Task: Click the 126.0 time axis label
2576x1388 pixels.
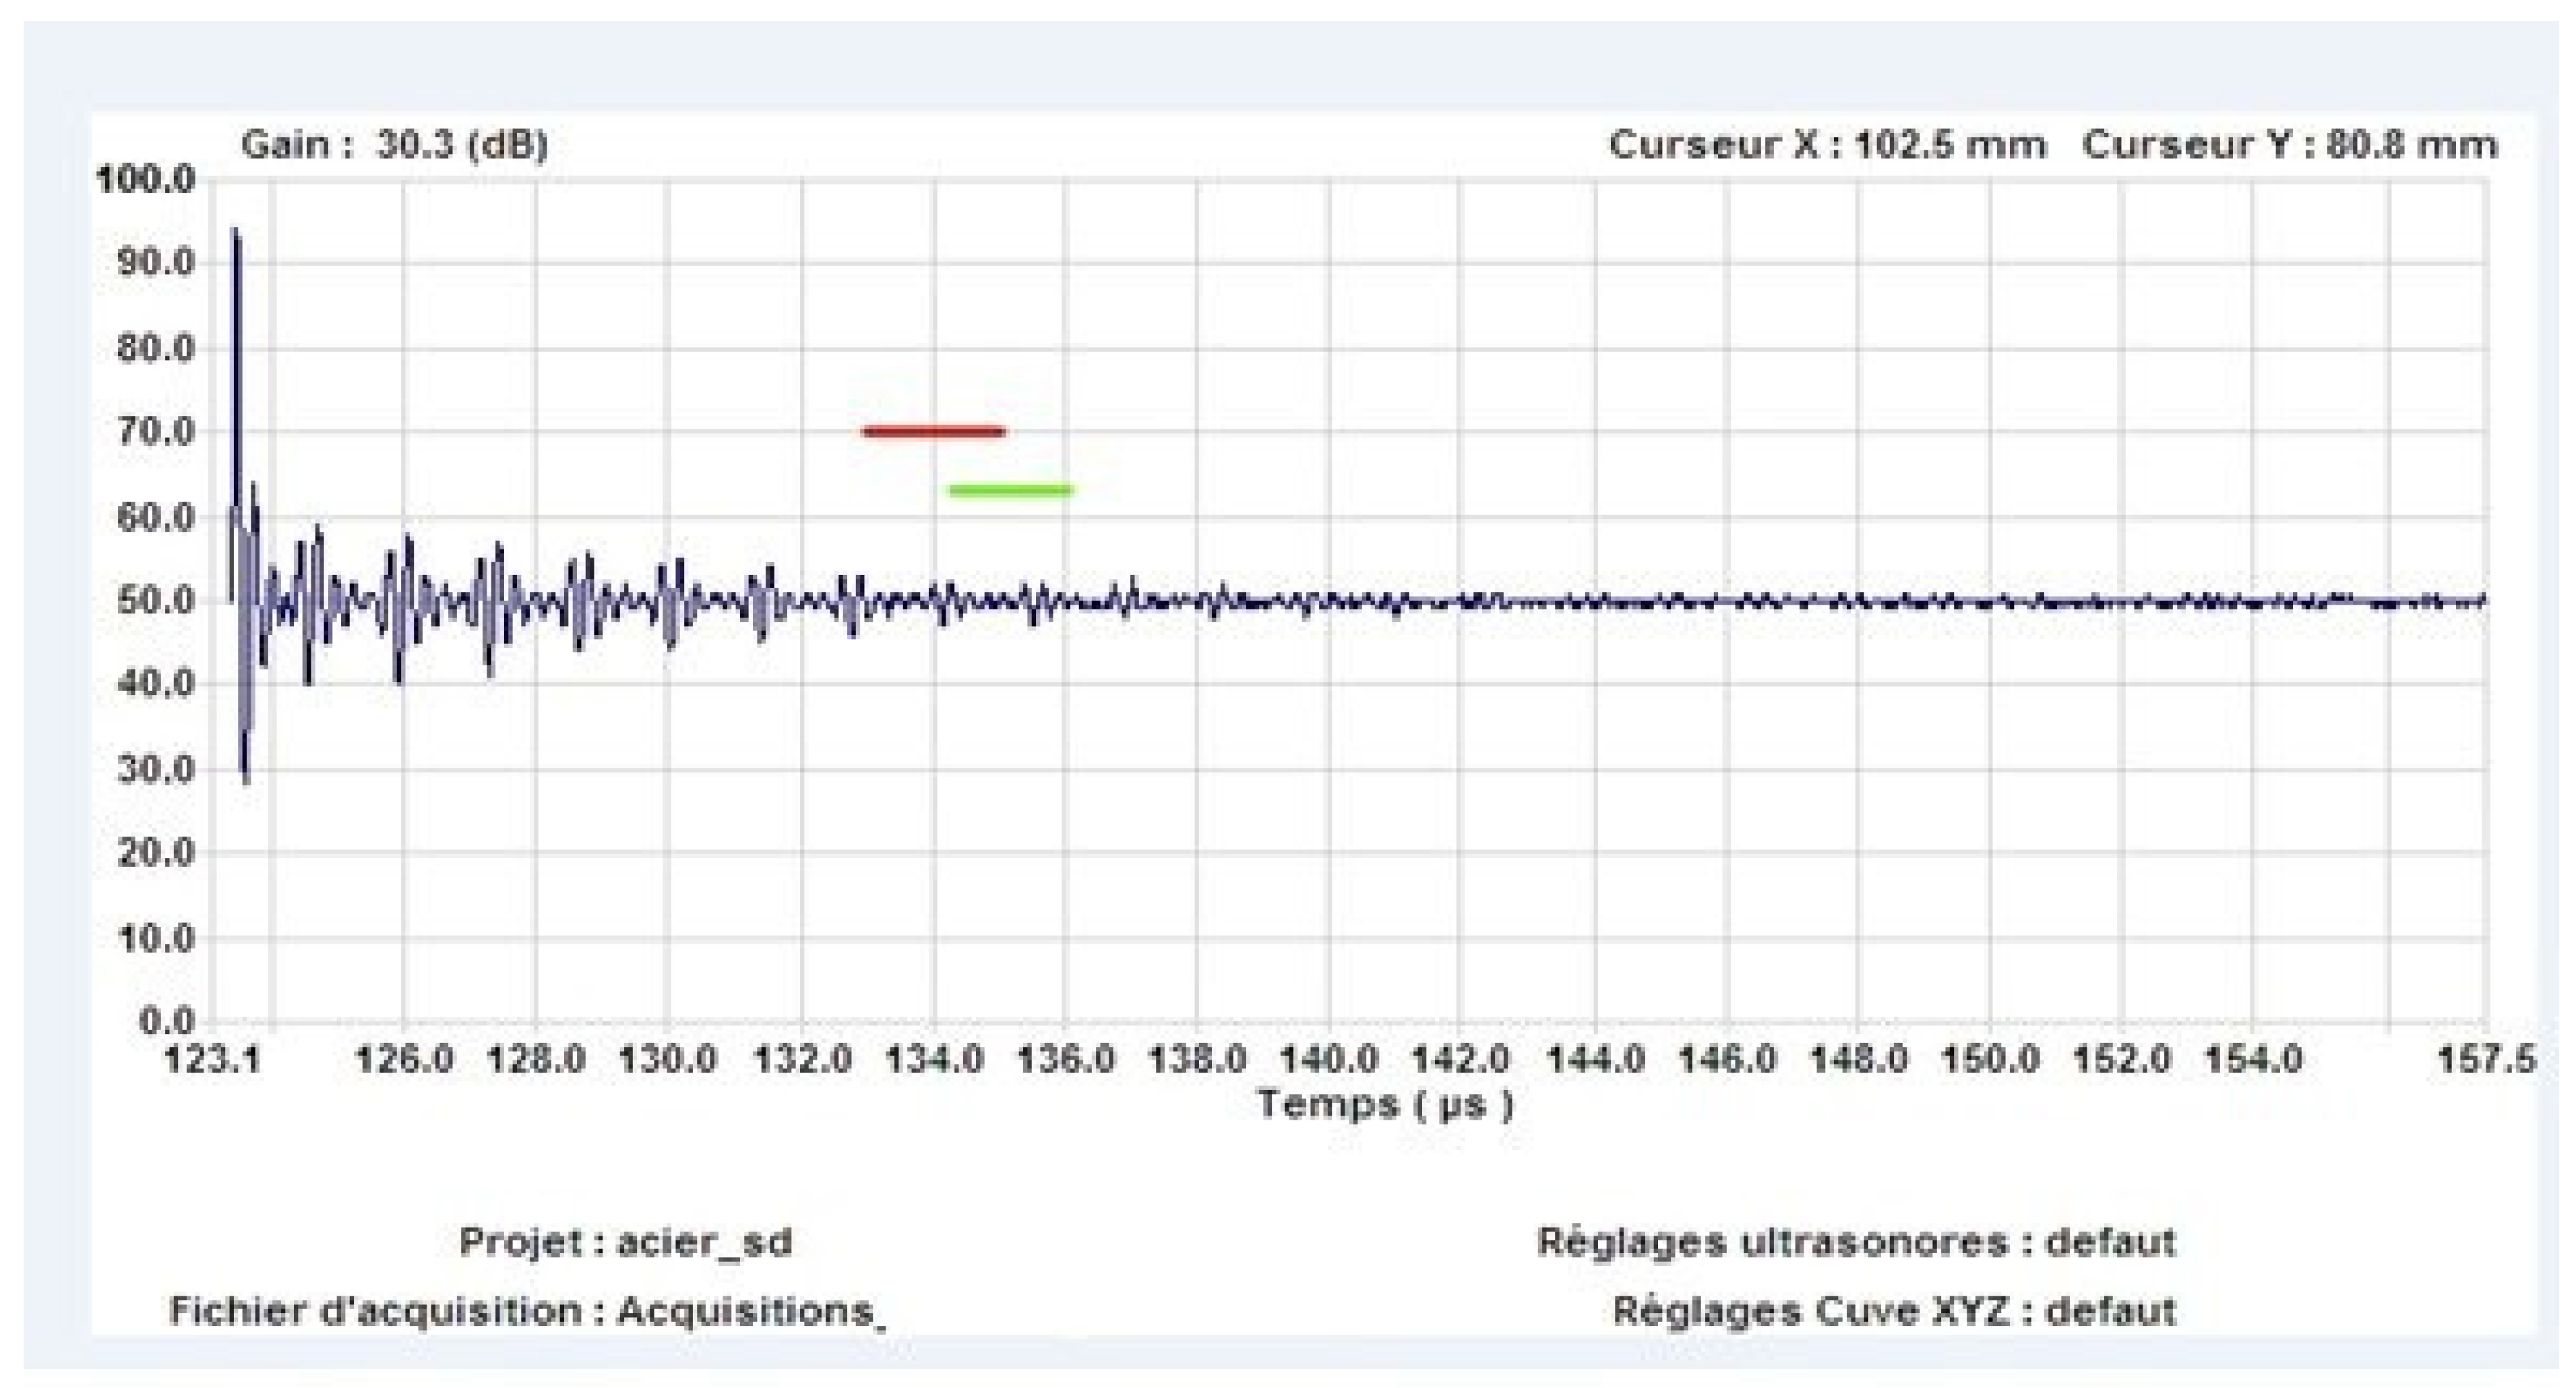Action: [404, 1059]
